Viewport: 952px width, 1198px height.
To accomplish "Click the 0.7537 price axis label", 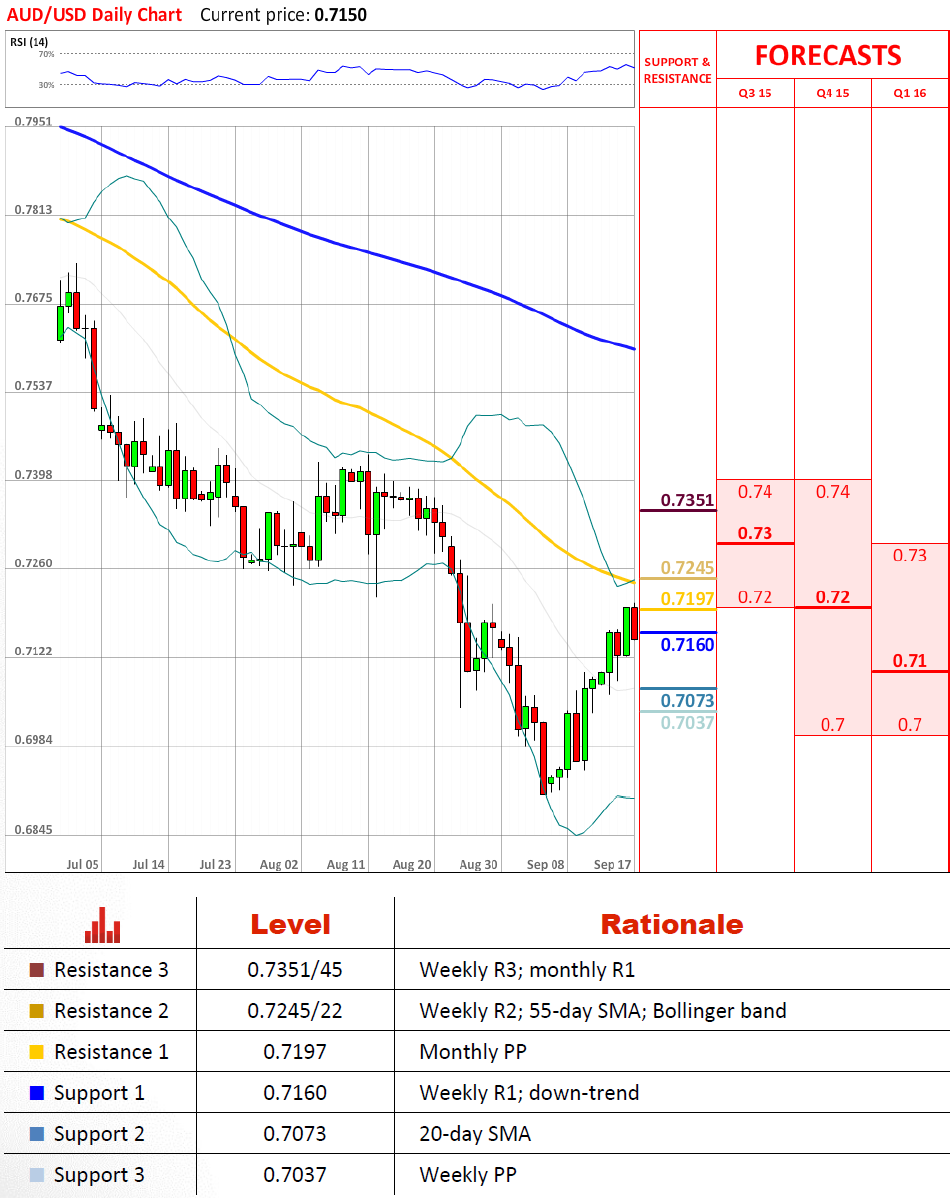I will tap(34, 386).
